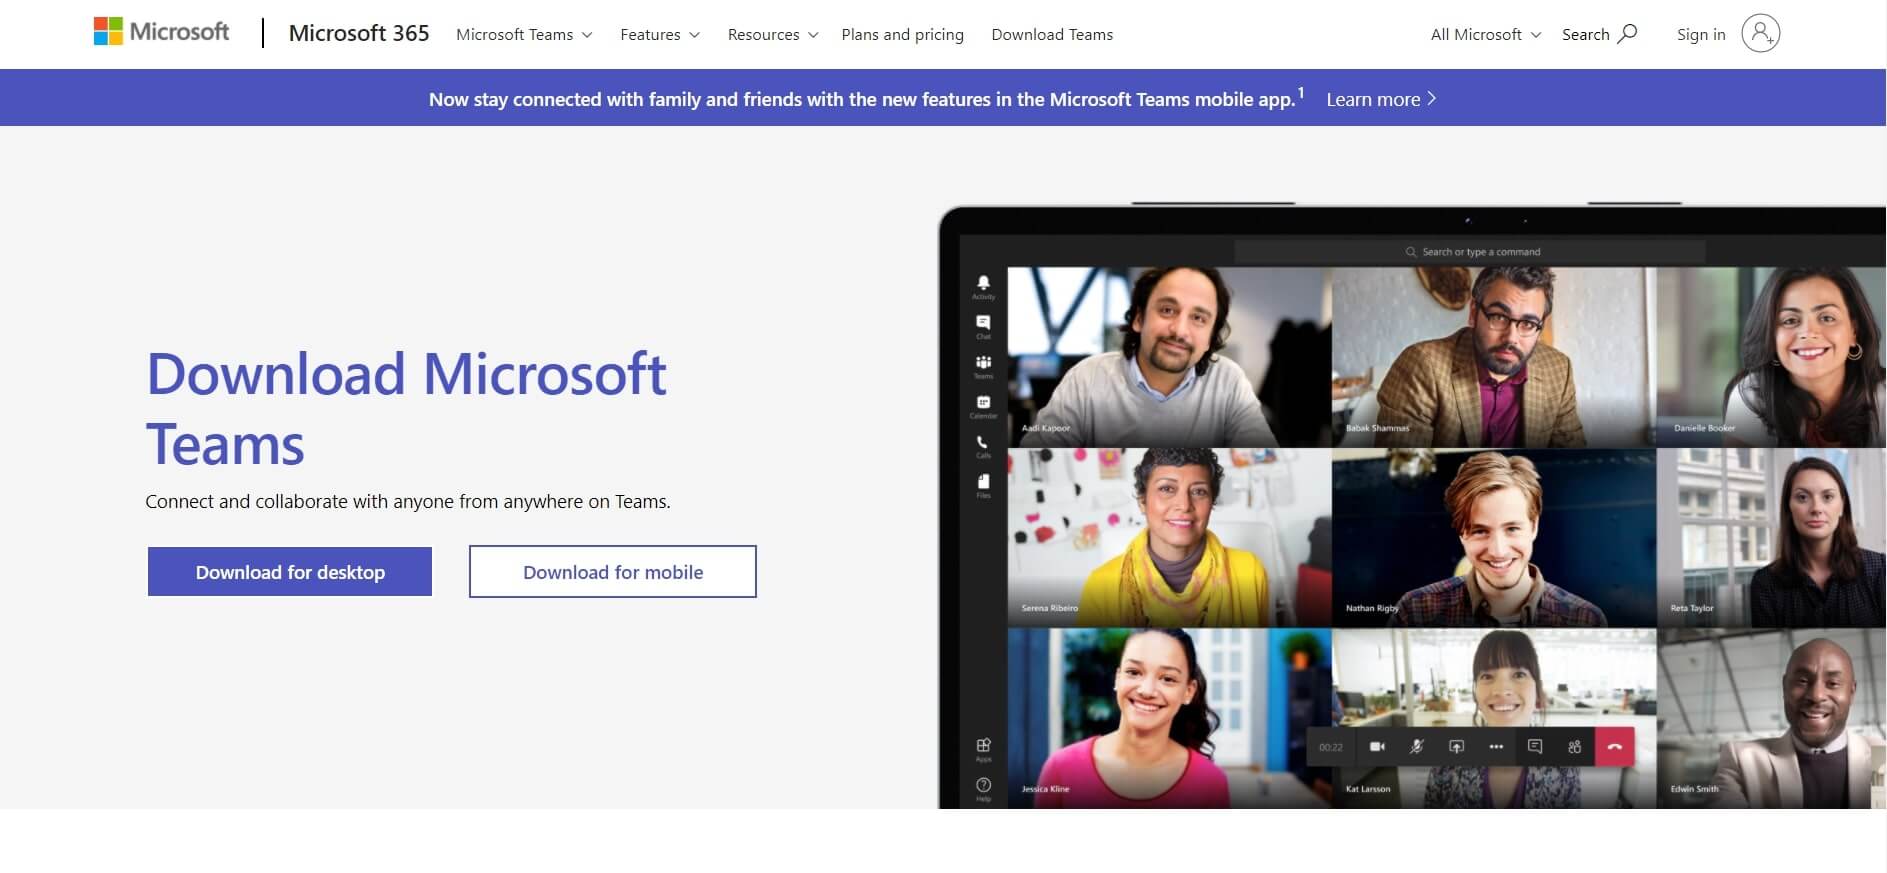Click the Download for desktop button
1887x873 pixels.
pos(290,572)
